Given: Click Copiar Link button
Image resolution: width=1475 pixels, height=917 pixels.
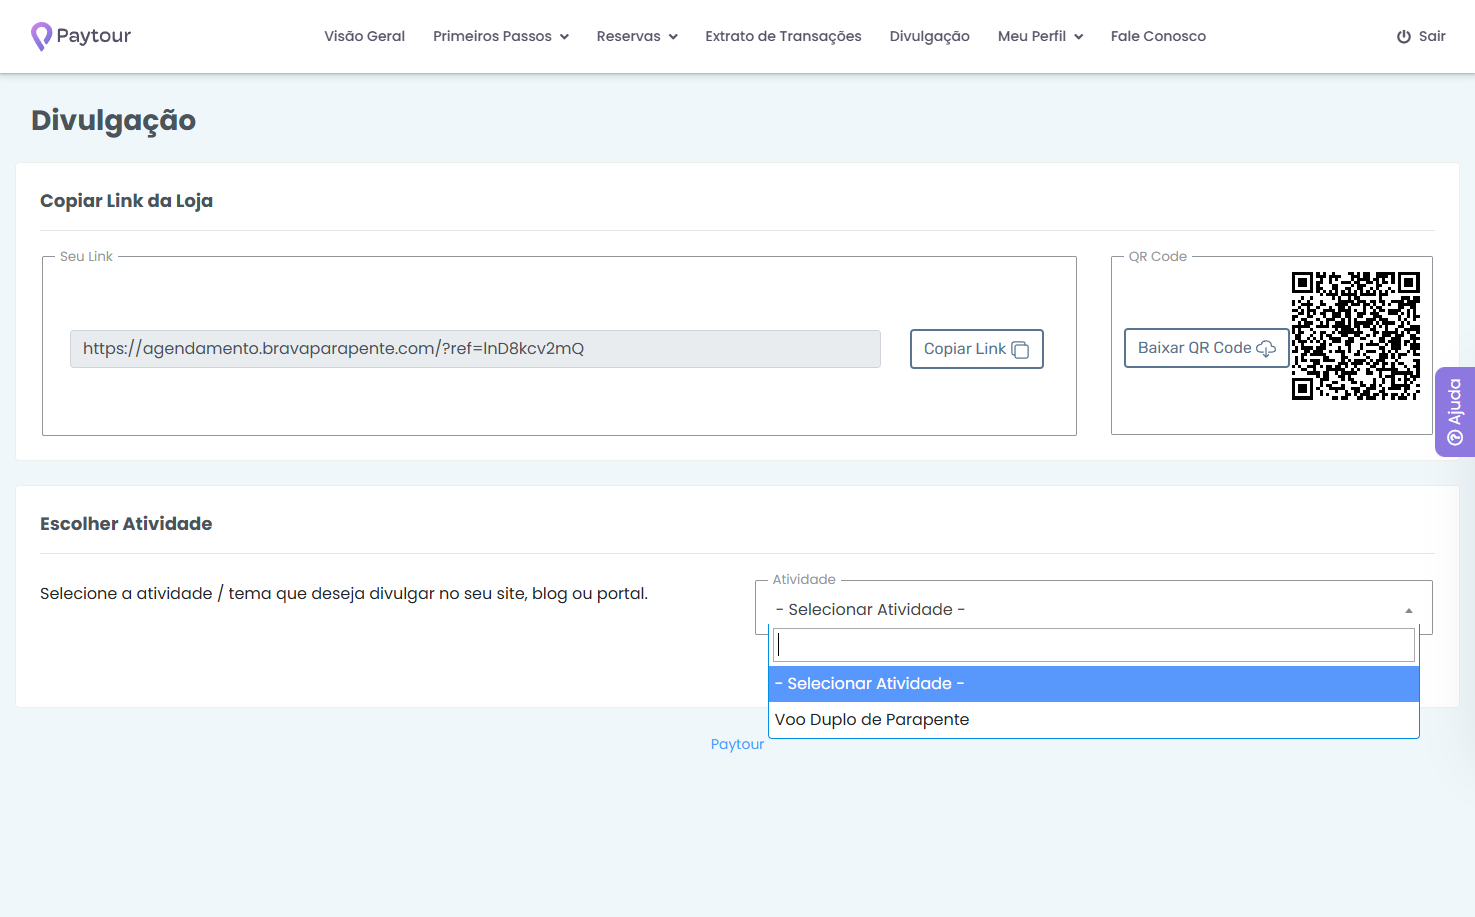Looking at the screenshot, I should tap(976, 349).
